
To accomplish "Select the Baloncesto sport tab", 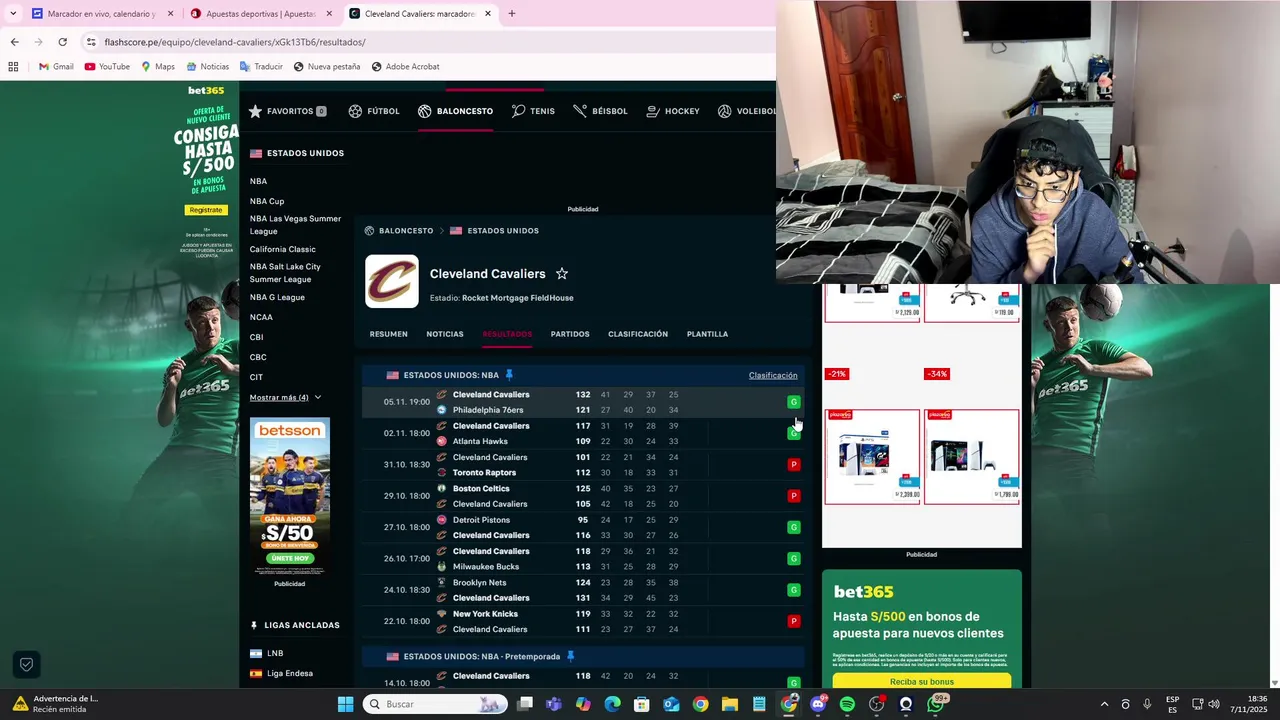I will [455, 111].
